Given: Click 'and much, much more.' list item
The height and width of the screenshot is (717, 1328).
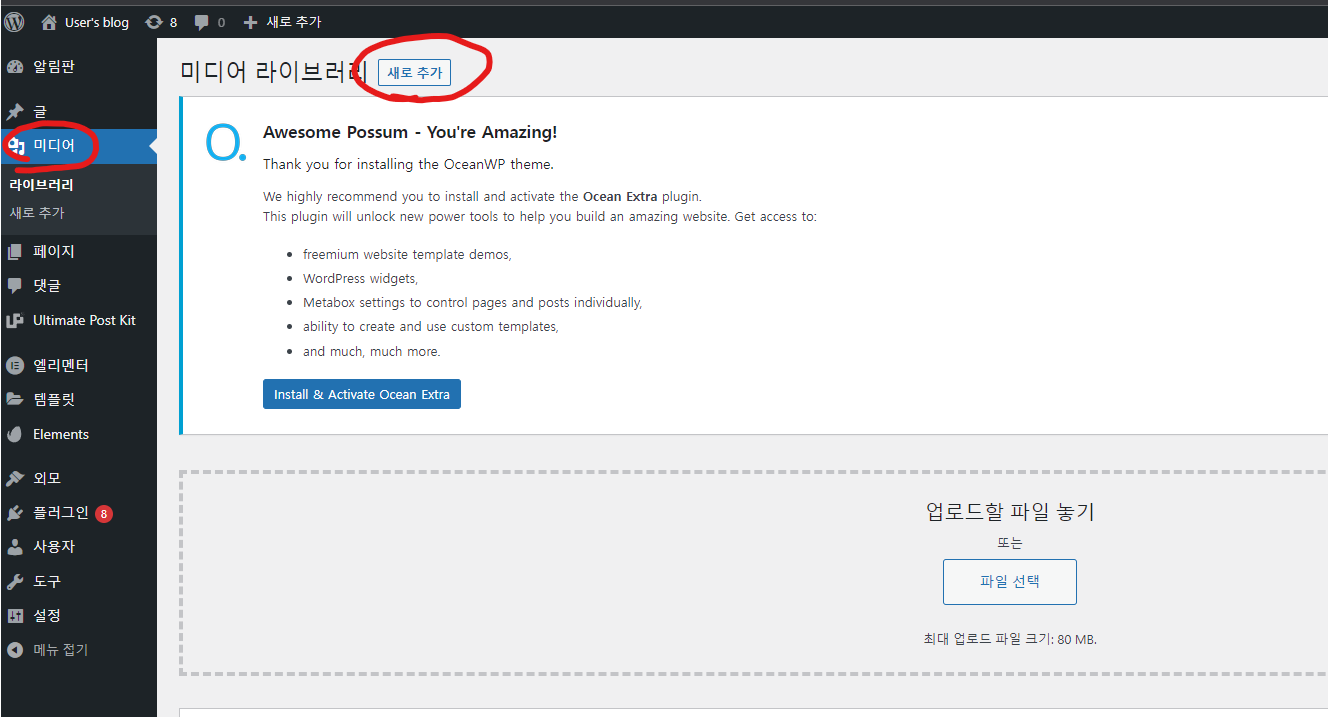Looking at the screenshot, I should pos(372,351).
